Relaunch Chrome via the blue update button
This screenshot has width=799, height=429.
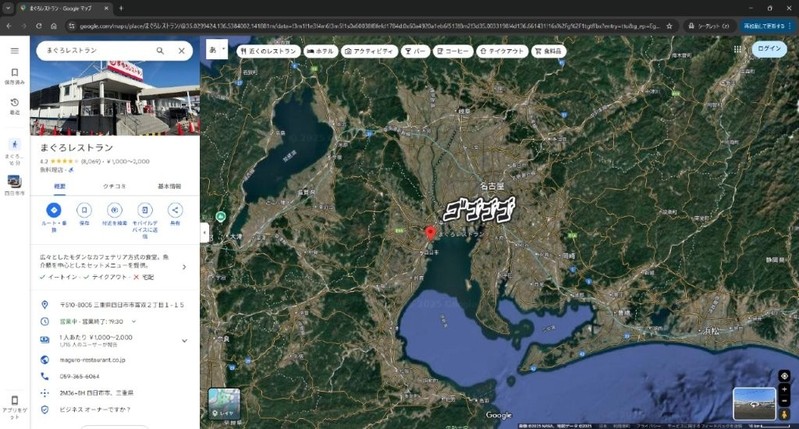point(767,26)
